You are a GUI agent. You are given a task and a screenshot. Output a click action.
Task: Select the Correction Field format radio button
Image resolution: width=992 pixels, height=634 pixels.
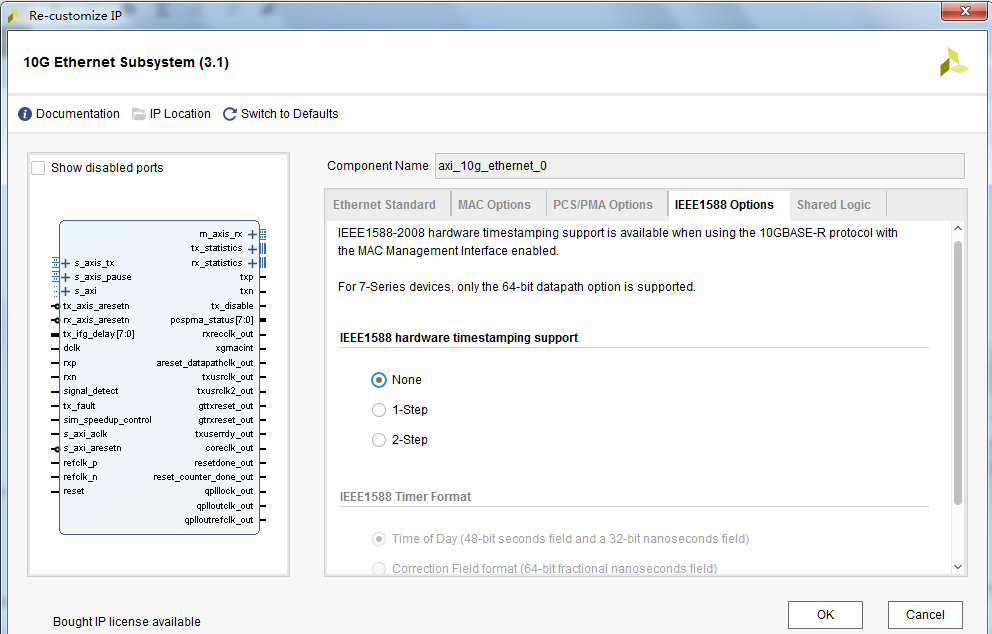pos(379,569)
